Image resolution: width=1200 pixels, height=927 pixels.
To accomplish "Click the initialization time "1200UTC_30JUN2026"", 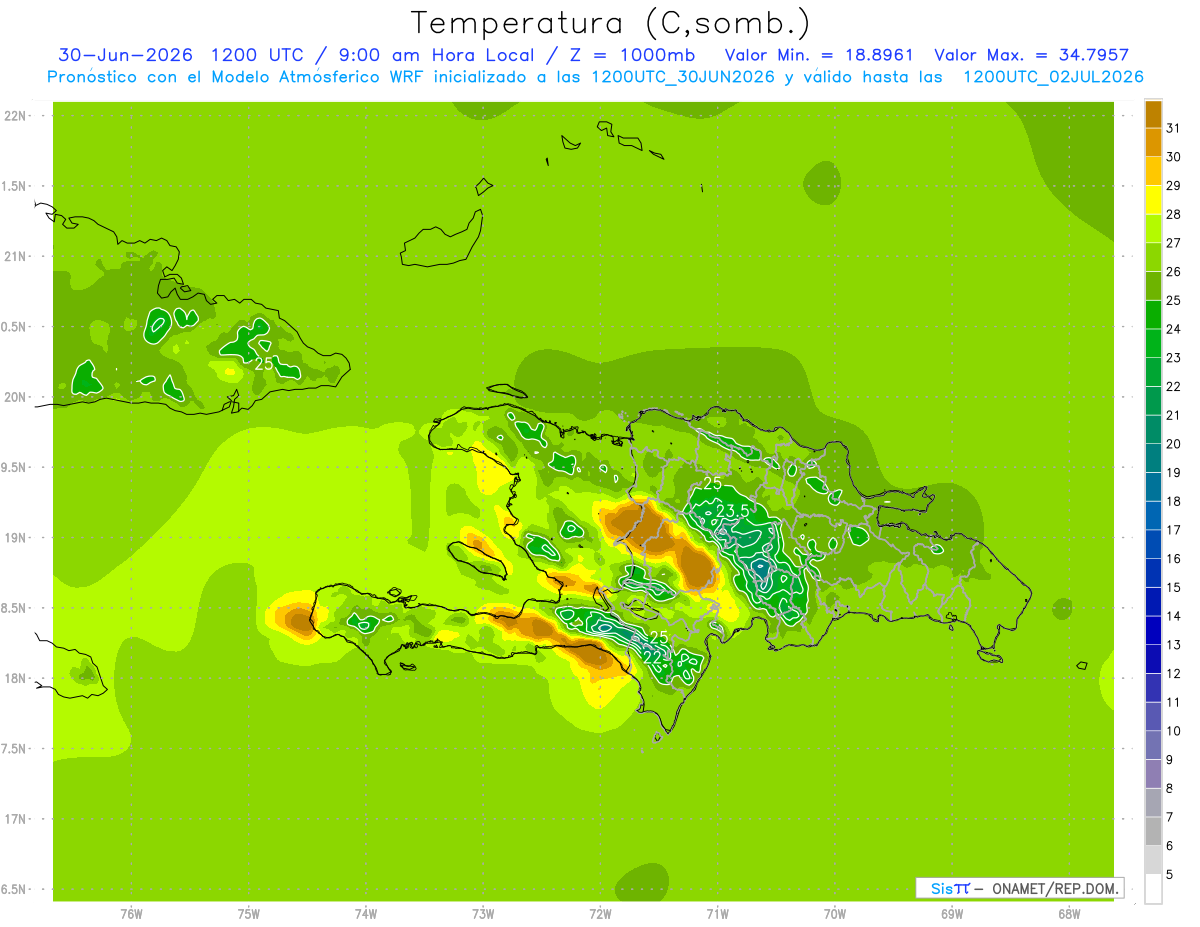I will coord(684,77).
